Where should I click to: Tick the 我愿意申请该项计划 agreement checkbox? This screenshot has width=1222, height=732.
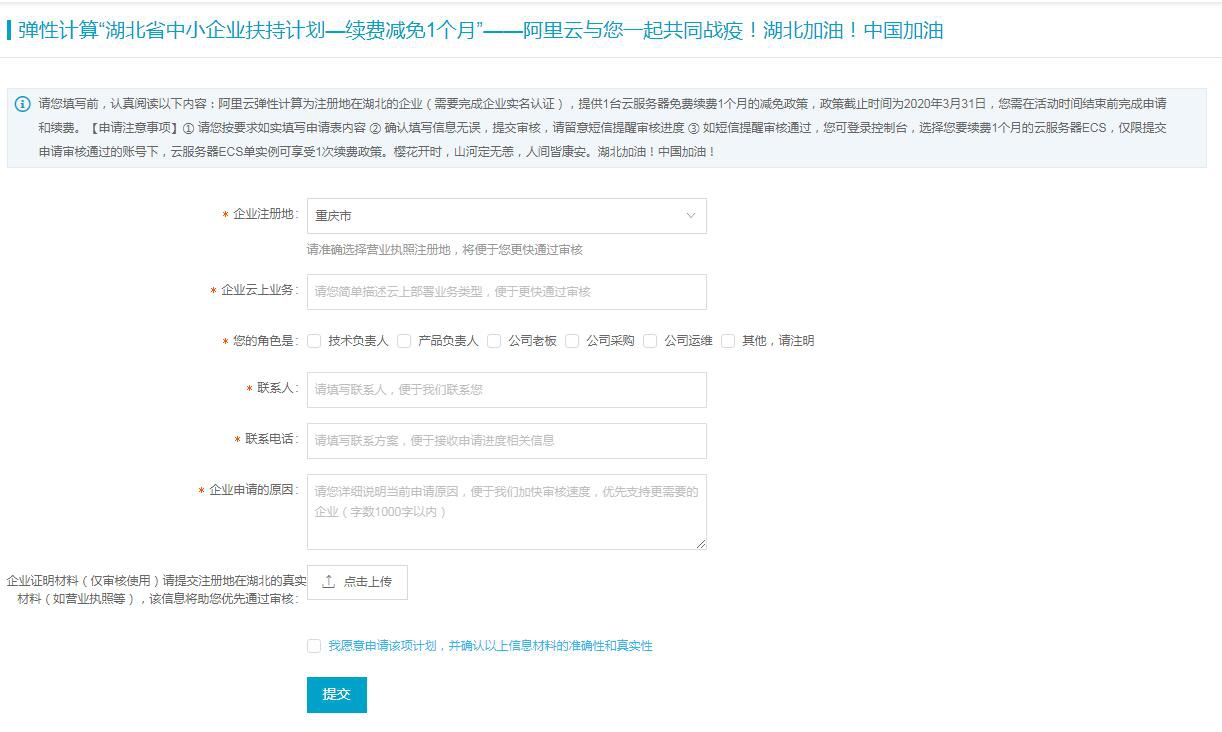tap(314, 646)
